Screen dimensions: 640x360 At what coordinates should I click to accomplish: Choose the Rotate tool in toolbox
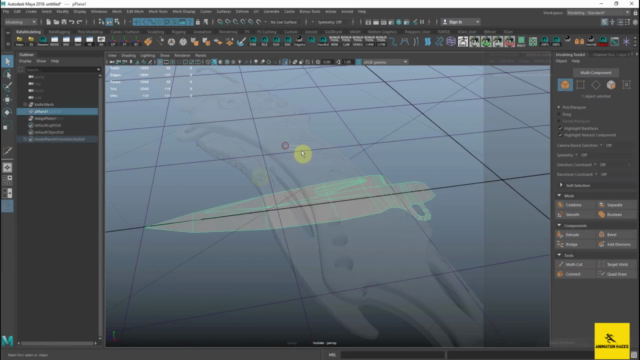(x=7, y=112)
